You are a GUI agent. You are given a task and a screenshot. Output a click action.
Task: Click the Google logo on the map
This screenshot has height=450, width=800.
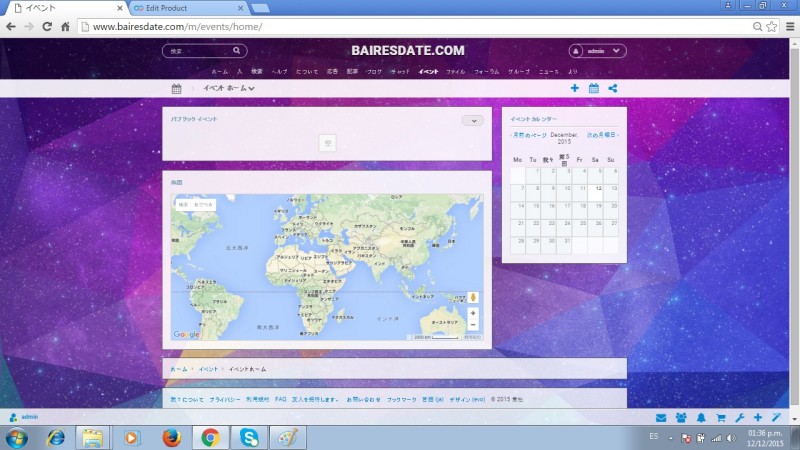pos(186,335)
